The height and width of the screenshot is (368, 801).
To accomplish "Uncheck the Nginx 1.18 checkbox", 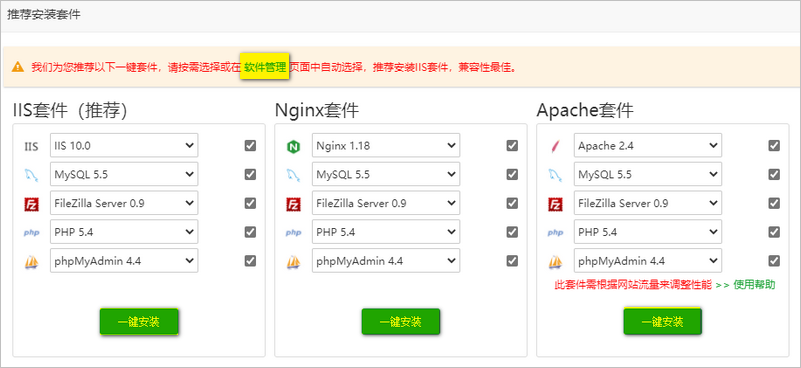I will click(512, 146).
